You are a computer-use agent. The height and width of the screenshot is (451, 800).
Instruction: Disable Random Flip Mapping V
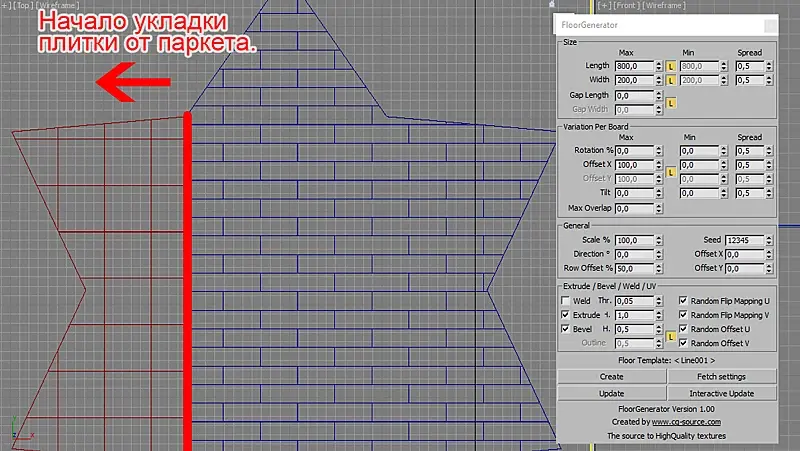(683, 315)
